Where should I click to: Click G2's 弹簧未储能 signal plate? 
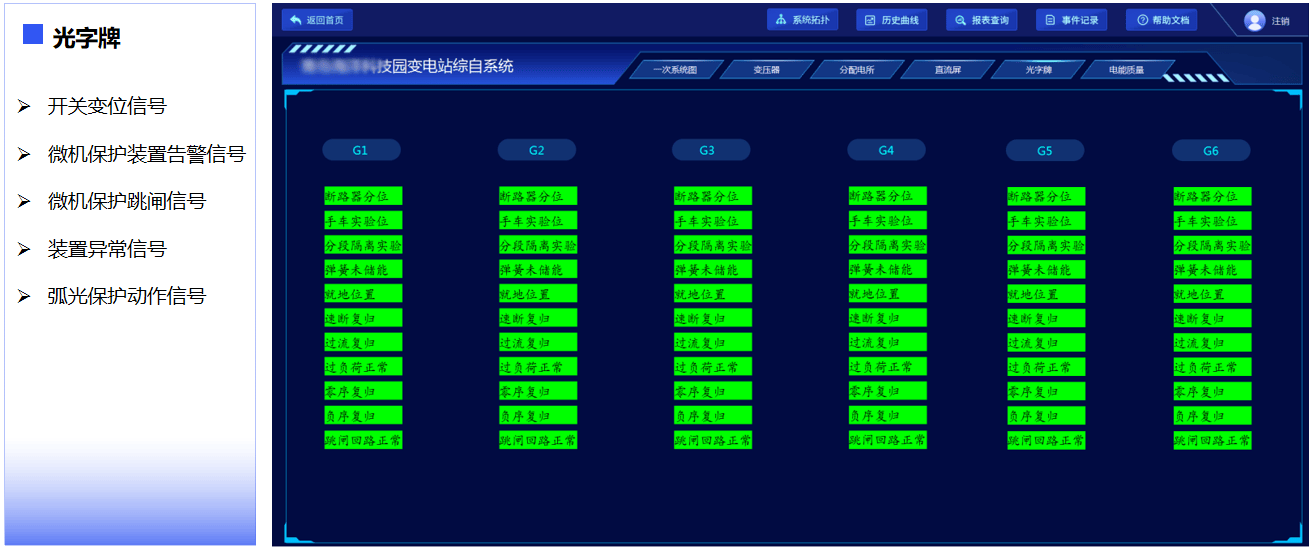[538, 269]
